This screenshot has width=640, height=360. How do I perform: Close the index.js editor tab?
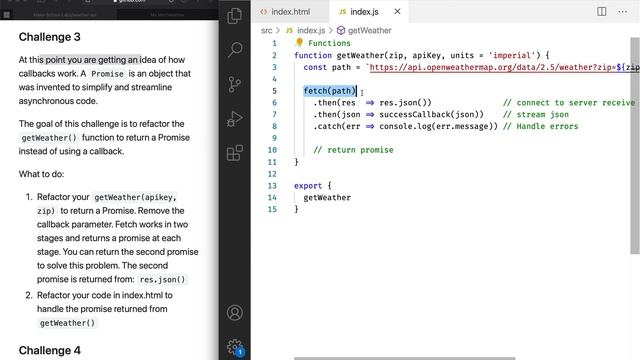(x=397, y=11)
